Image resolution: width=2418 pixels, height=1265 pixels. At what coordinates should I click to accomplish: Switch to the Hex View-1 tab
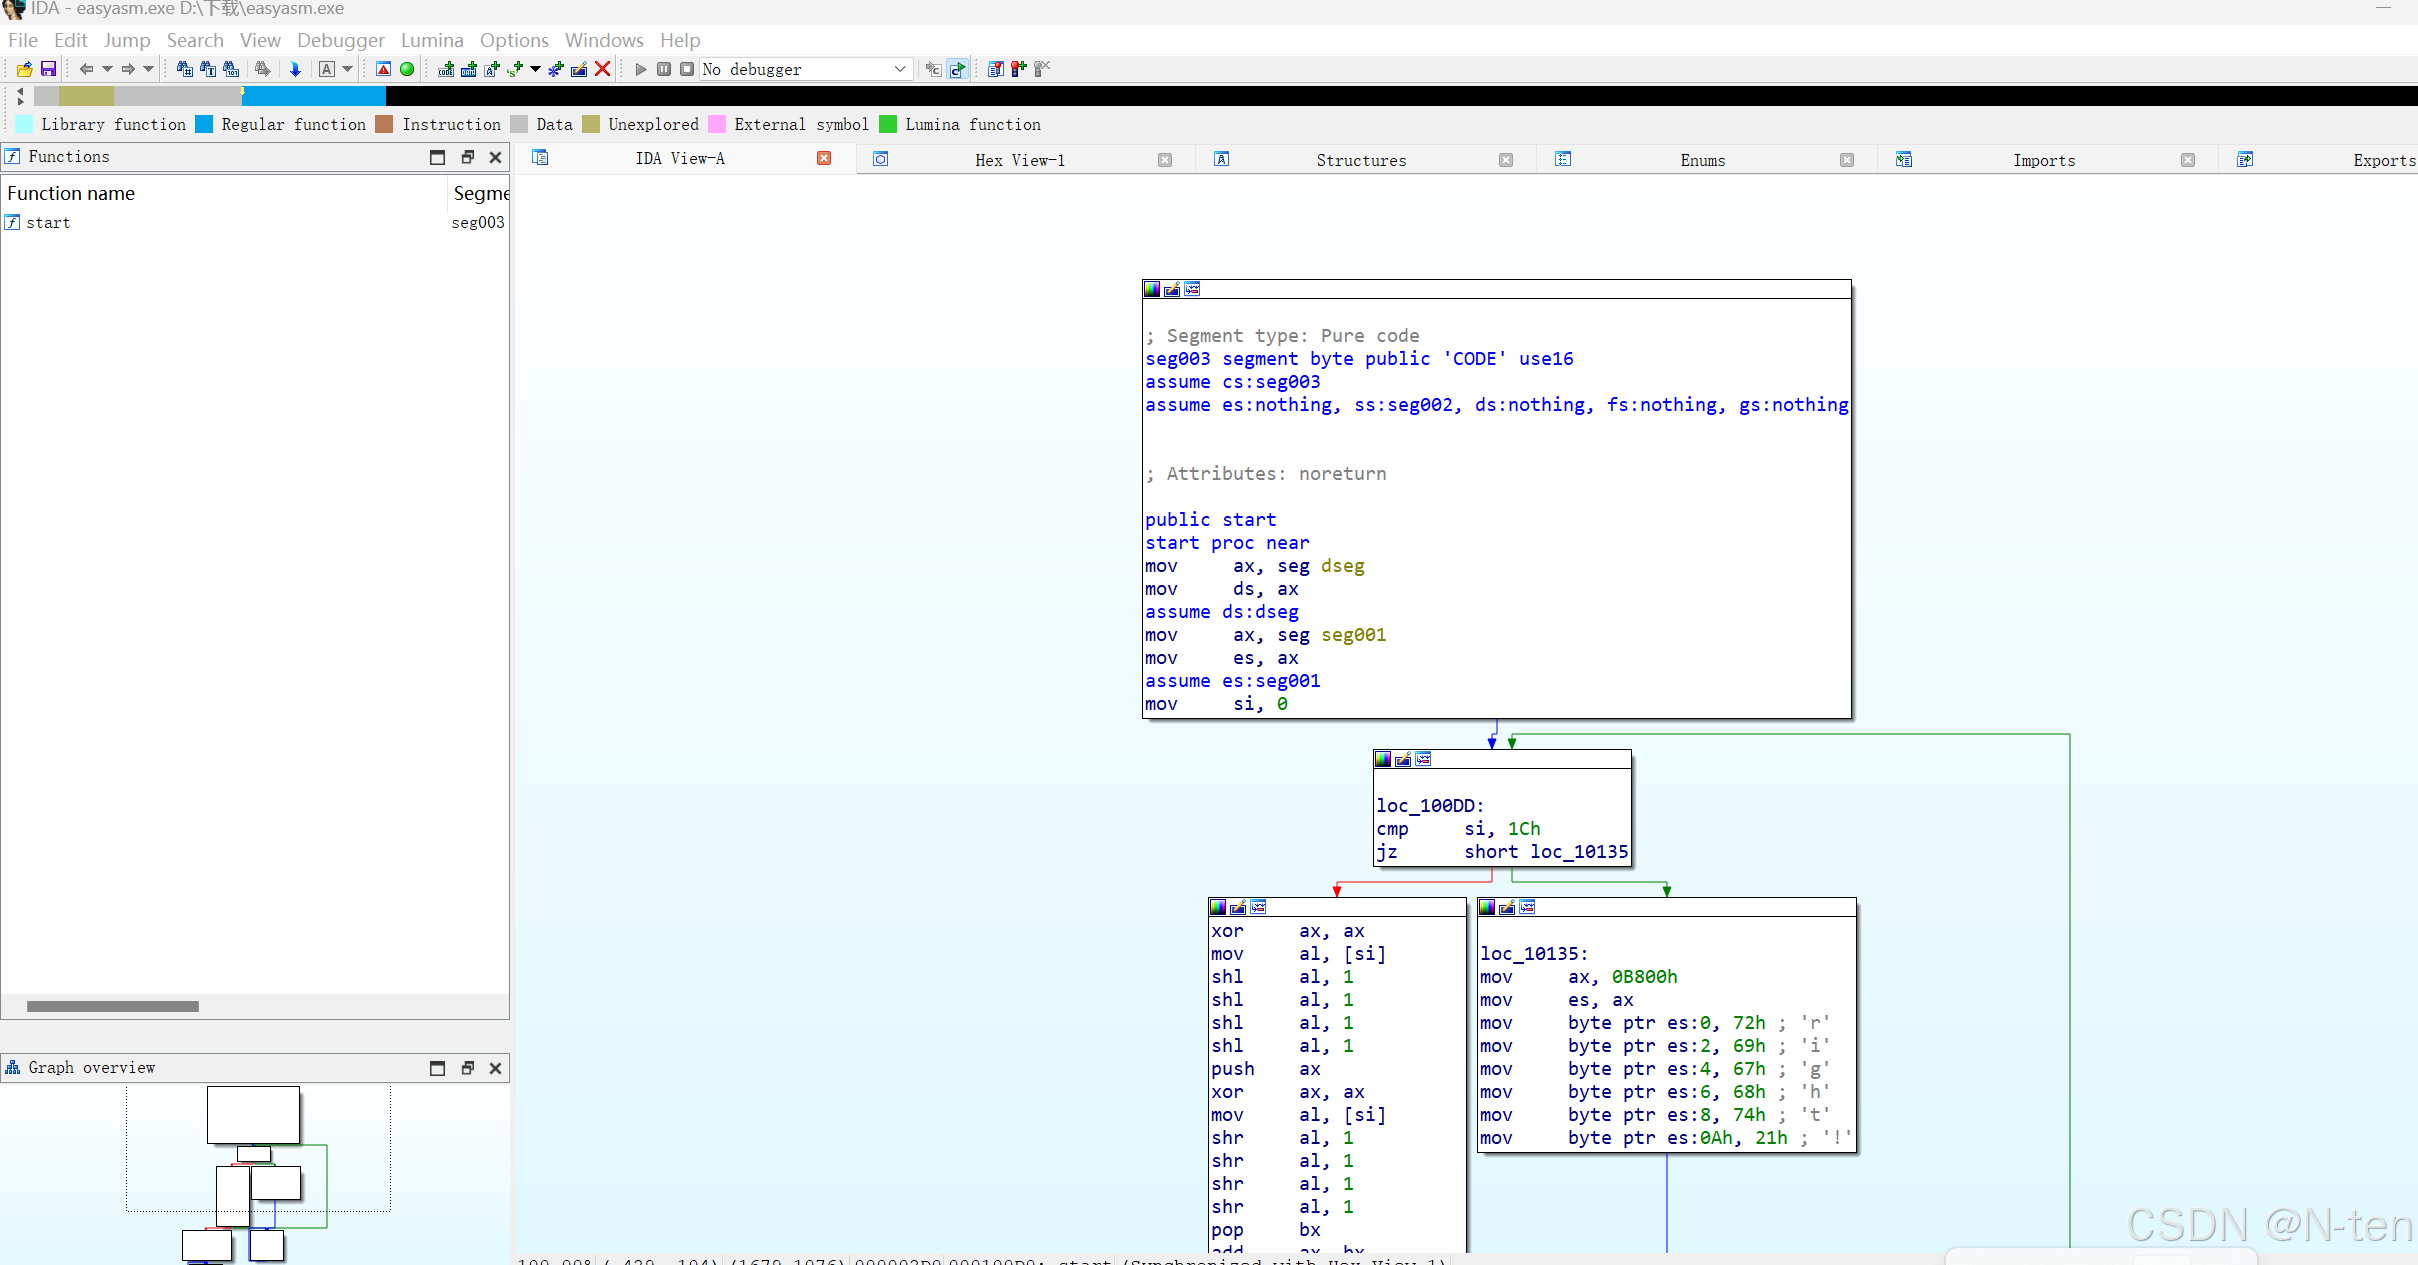[1020, 160]
